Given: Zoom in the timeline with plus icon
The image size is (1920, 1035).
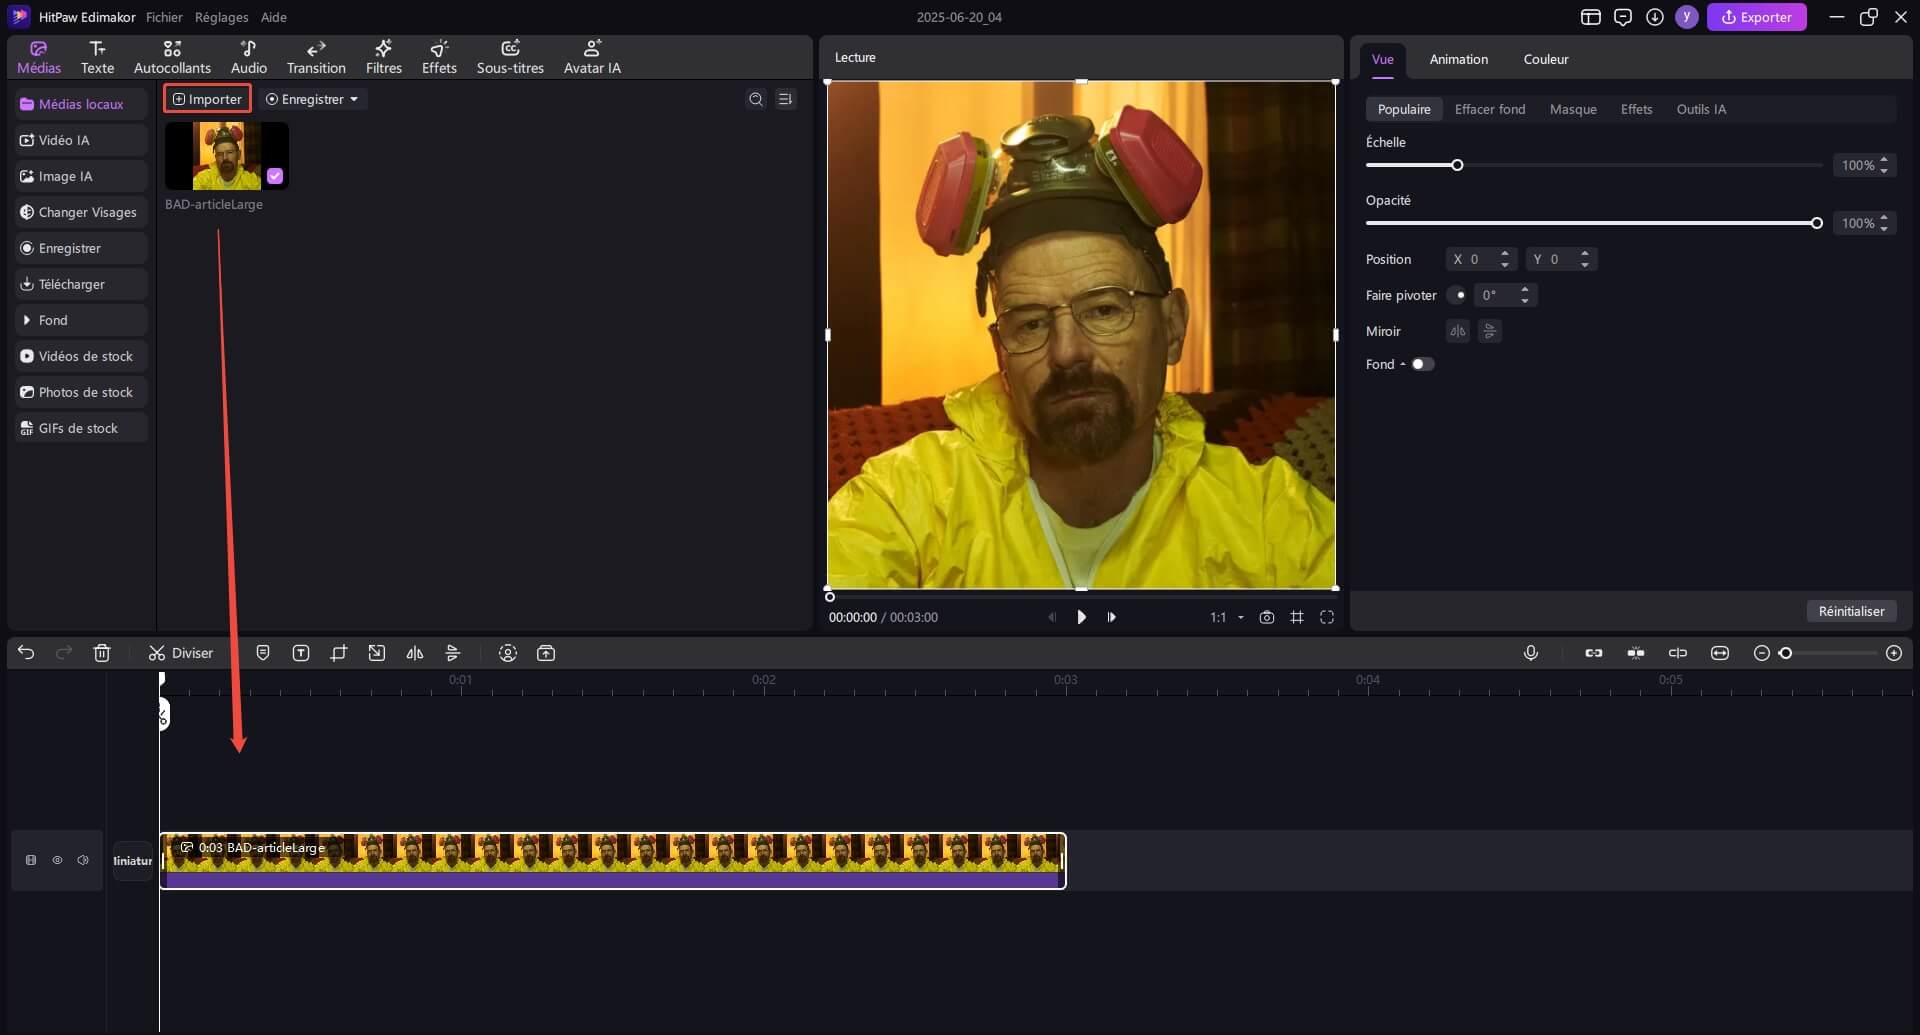Looking at the screenshot, I should pos(1894,653).
